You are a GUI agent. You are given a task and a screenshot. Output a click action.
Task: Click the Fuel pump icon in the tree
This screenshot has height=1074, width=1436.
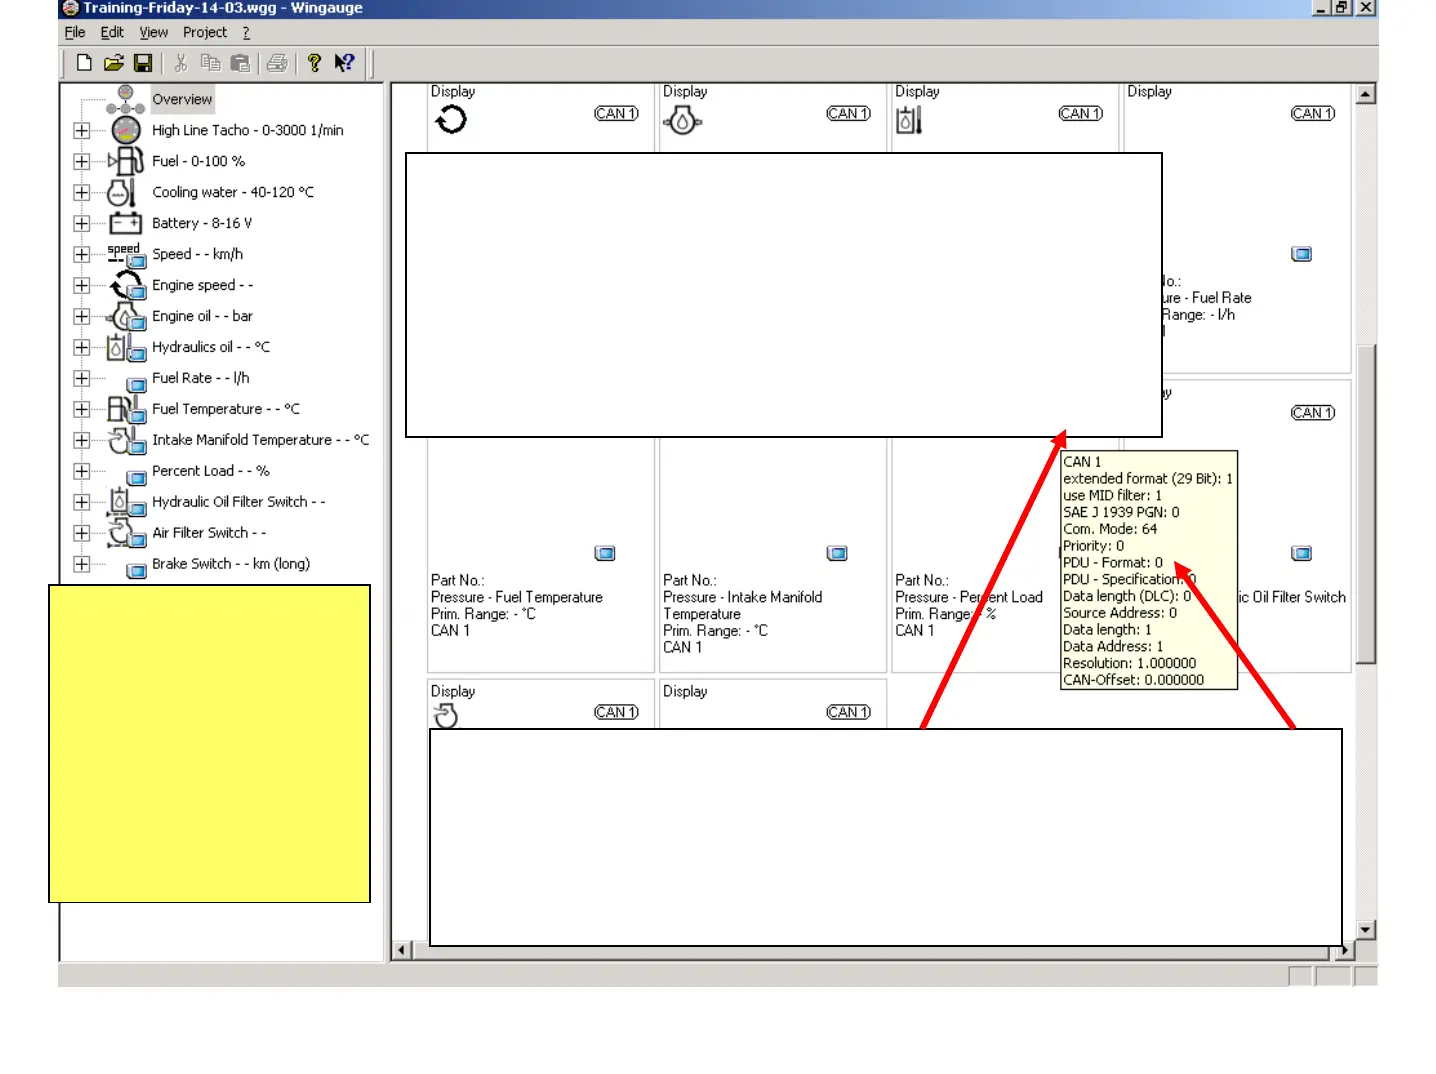(x=126, y=161)
